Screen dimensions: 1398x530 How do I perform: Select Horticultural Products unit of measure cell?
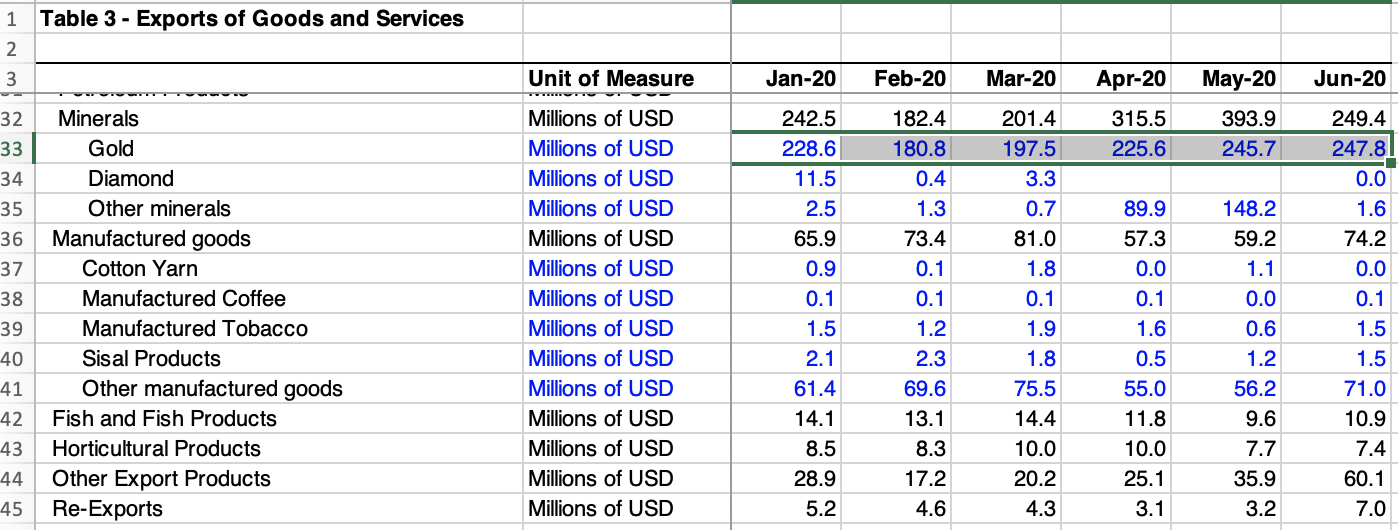pyautogui.click(x=601, y=449)
